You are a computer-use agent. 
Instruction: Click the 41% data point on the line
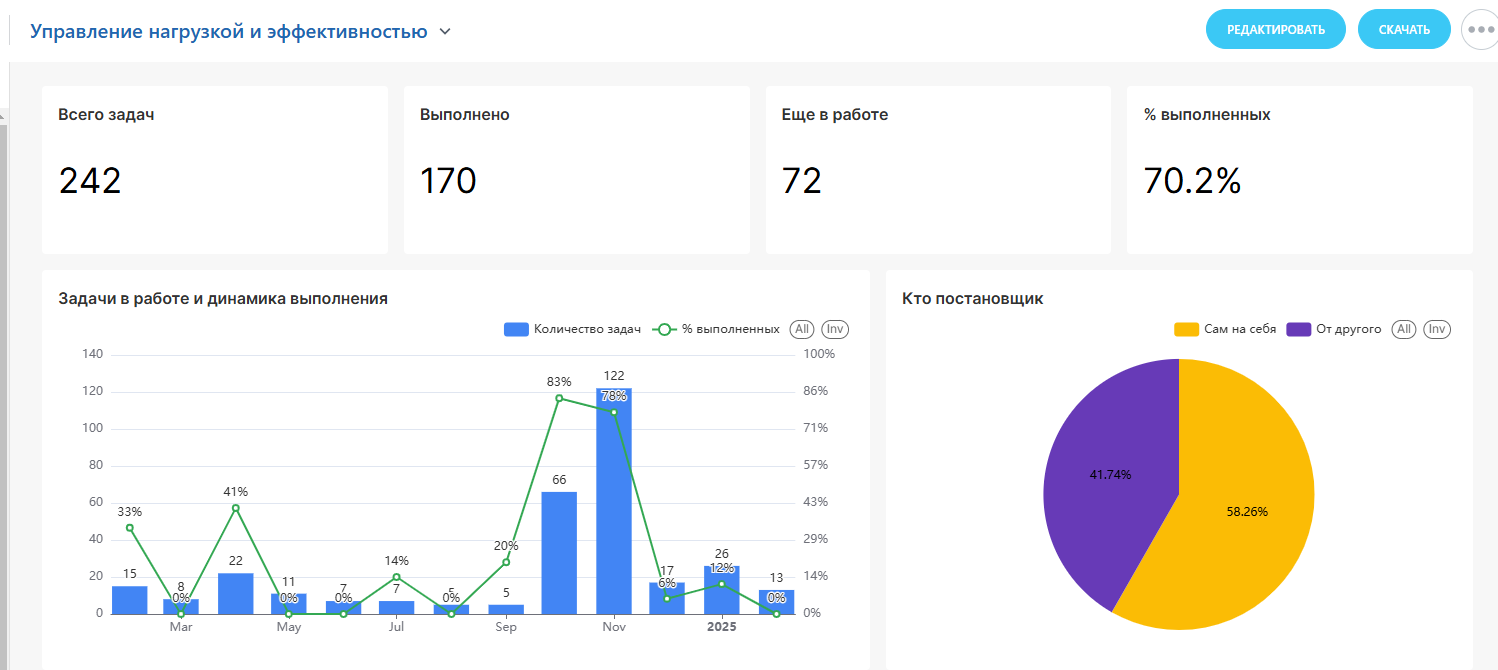point(236,508)
